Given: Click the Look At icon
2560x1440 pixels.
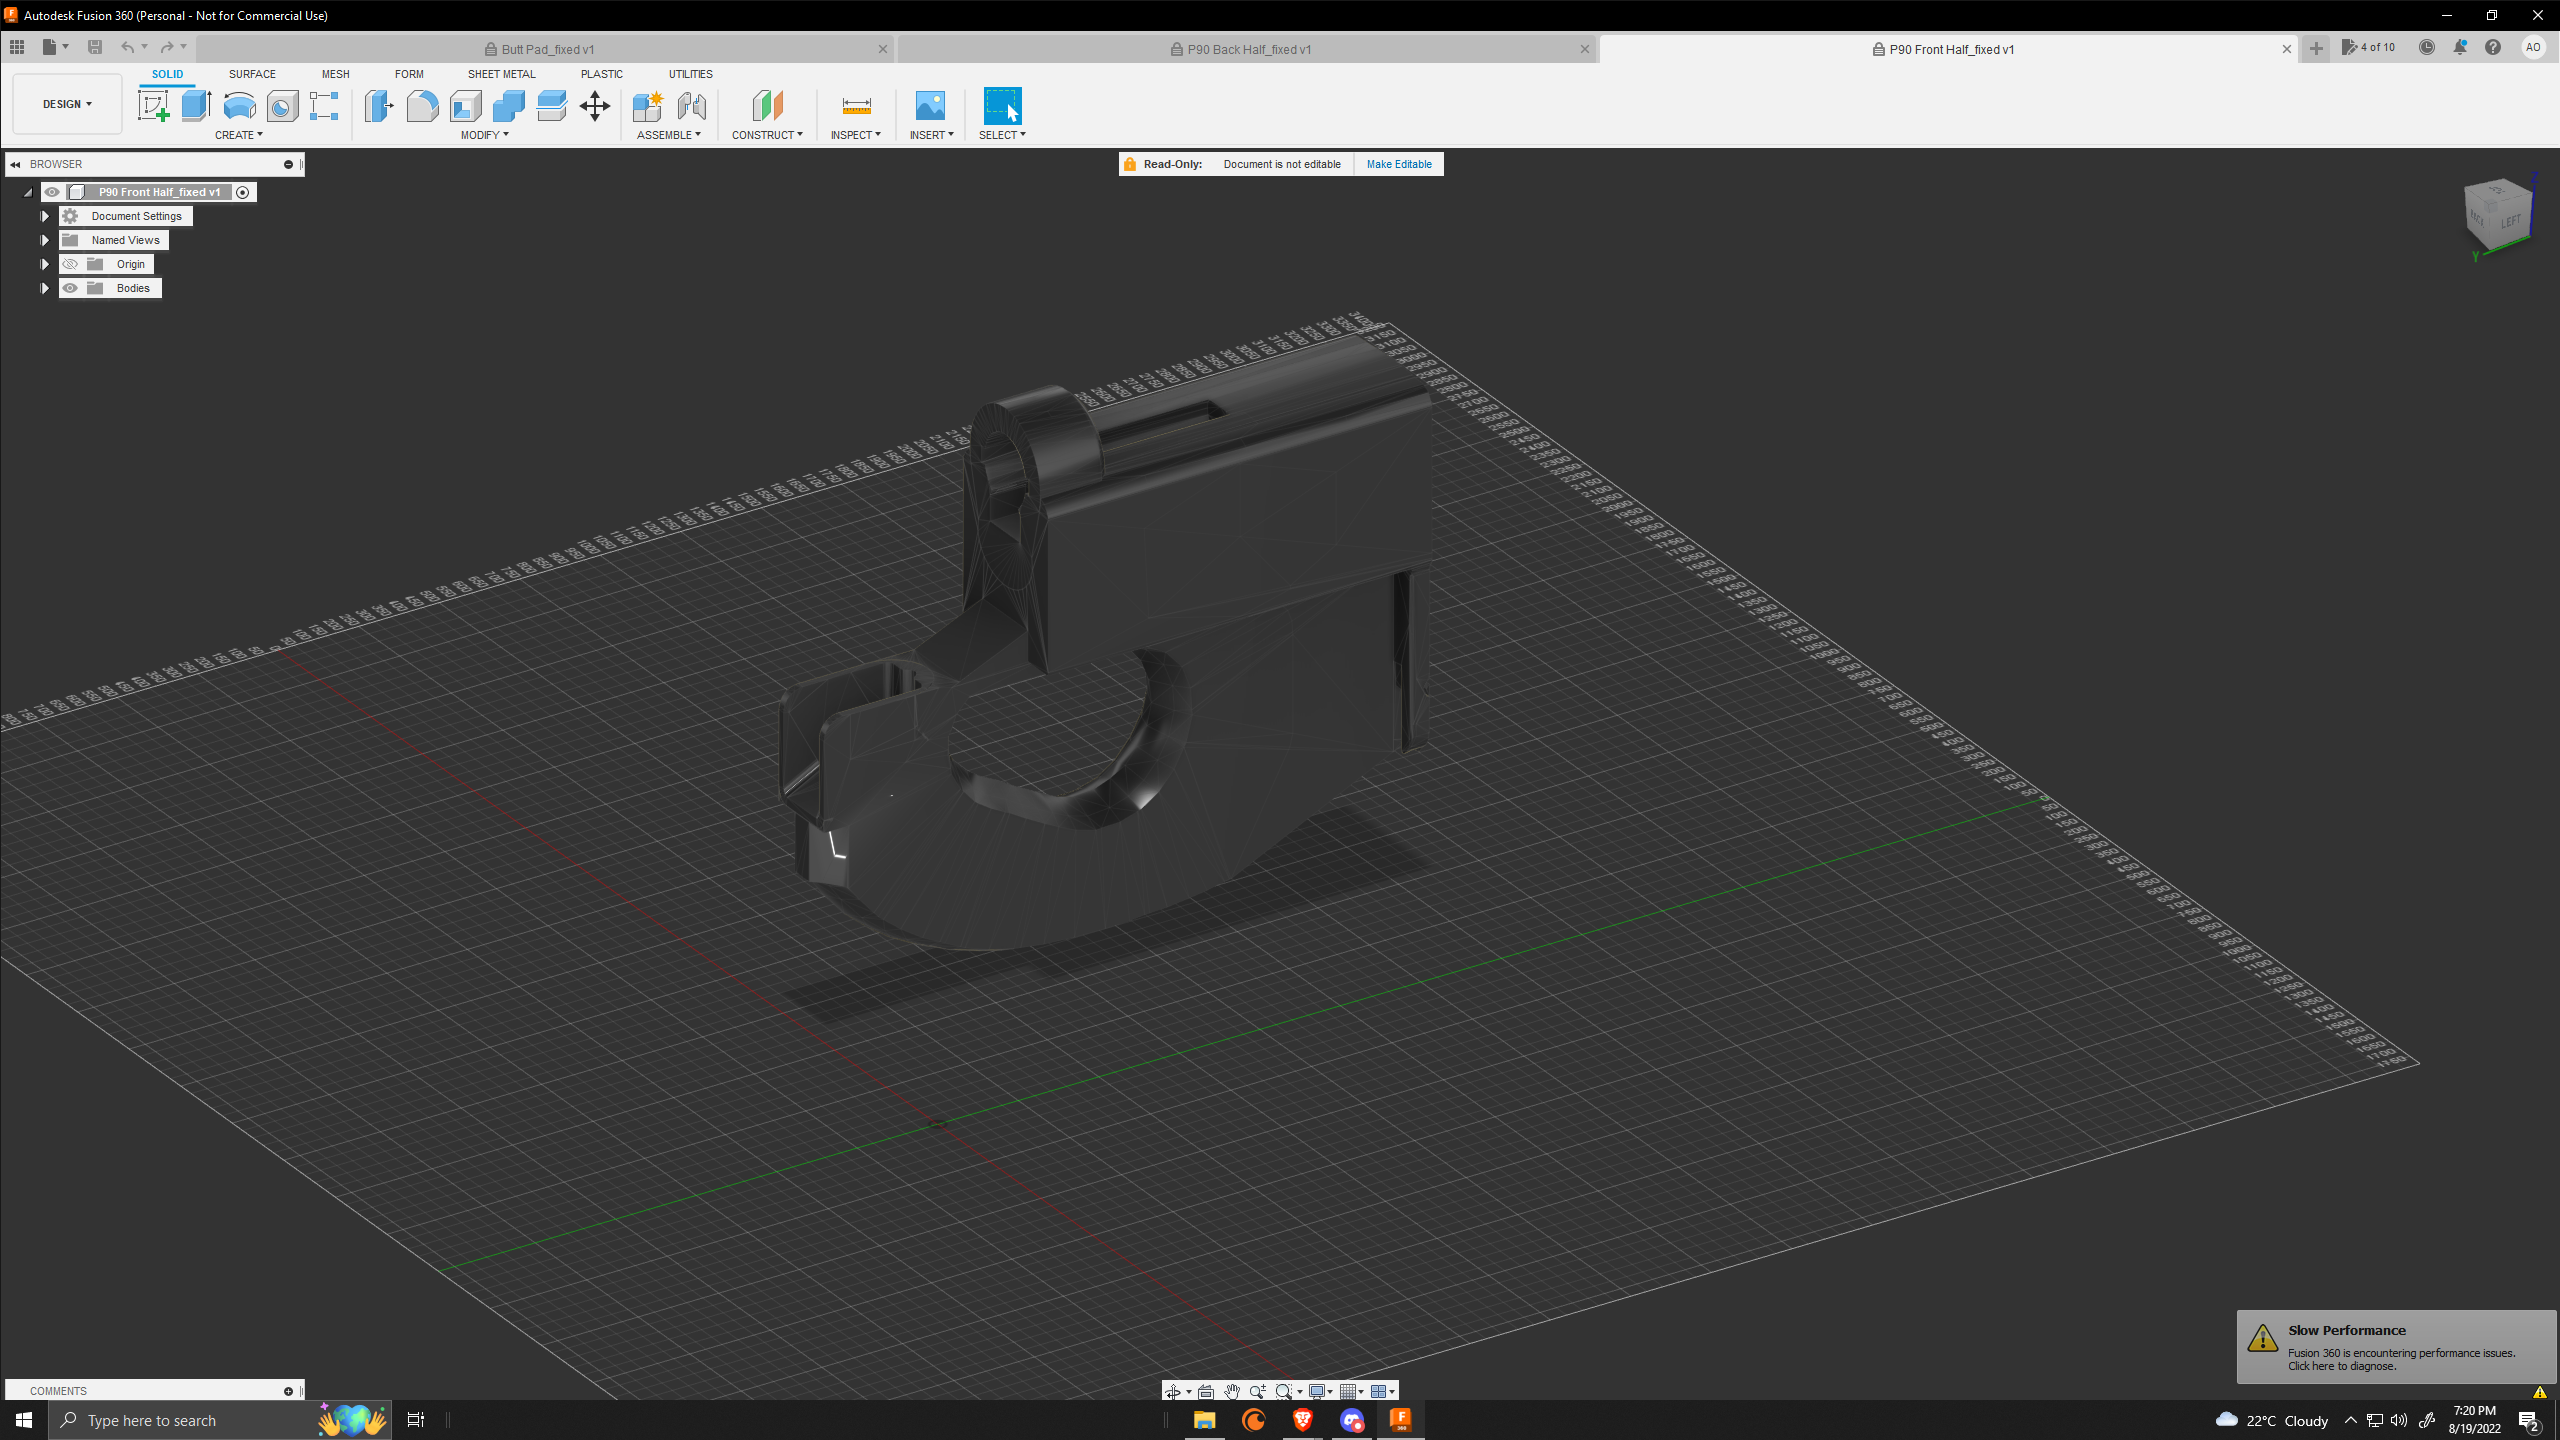Looking at the screenshot, I should tap(1206, 1391).
